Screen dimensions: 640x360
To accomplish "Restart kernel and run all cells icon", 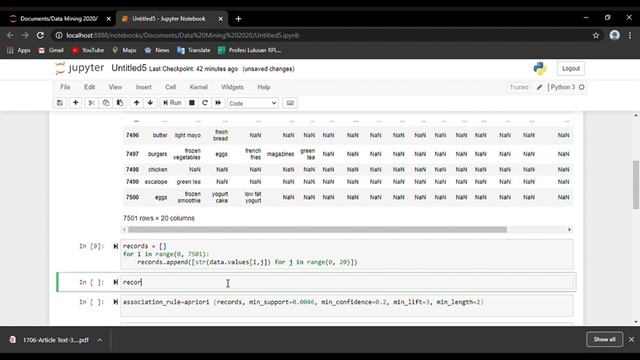I will click(218, 103).
